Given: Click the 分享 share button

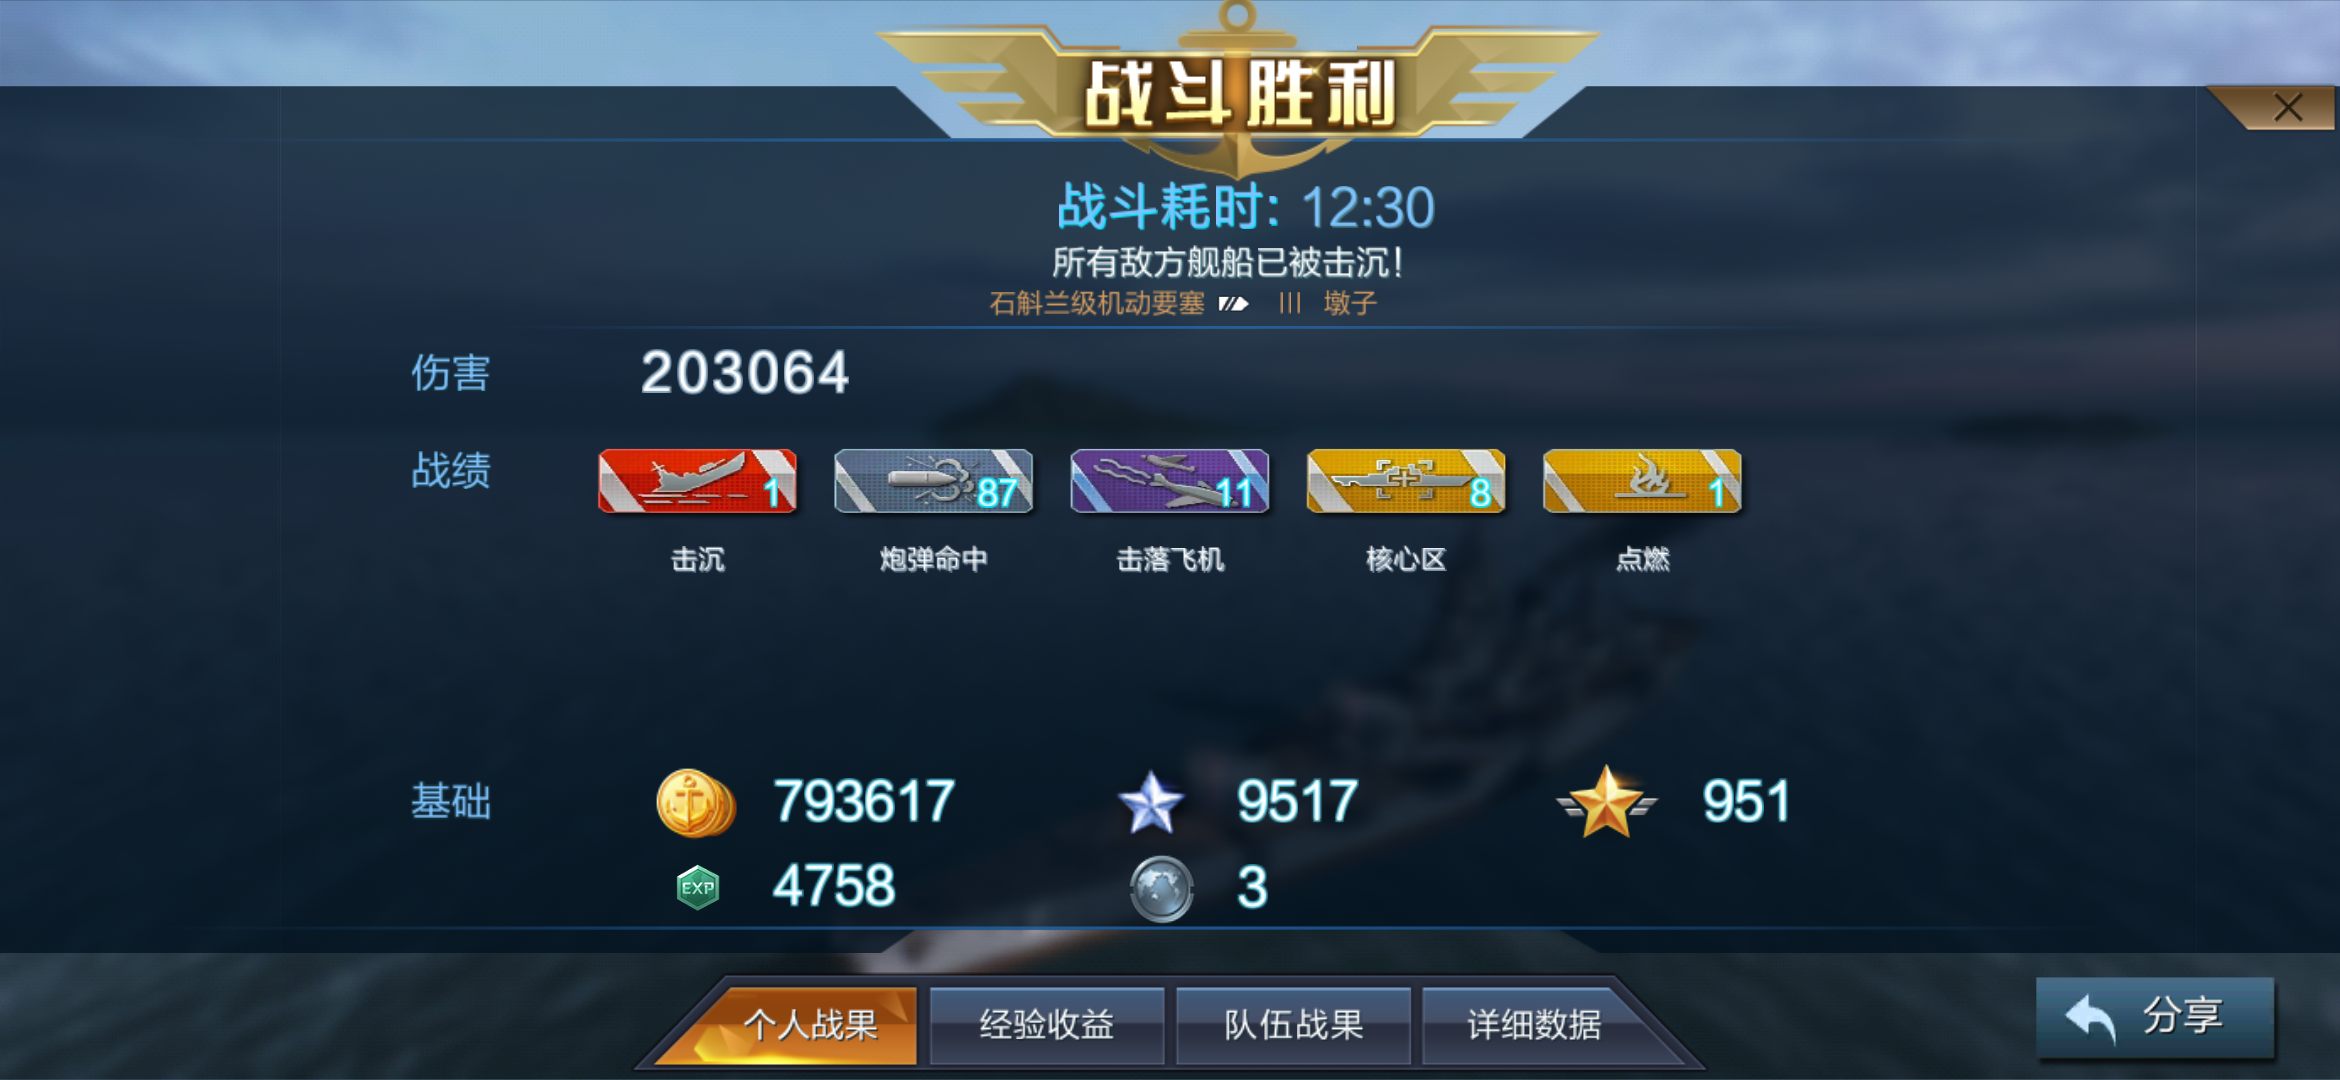Looking at the screenshot, I should click(2155, 1017).
